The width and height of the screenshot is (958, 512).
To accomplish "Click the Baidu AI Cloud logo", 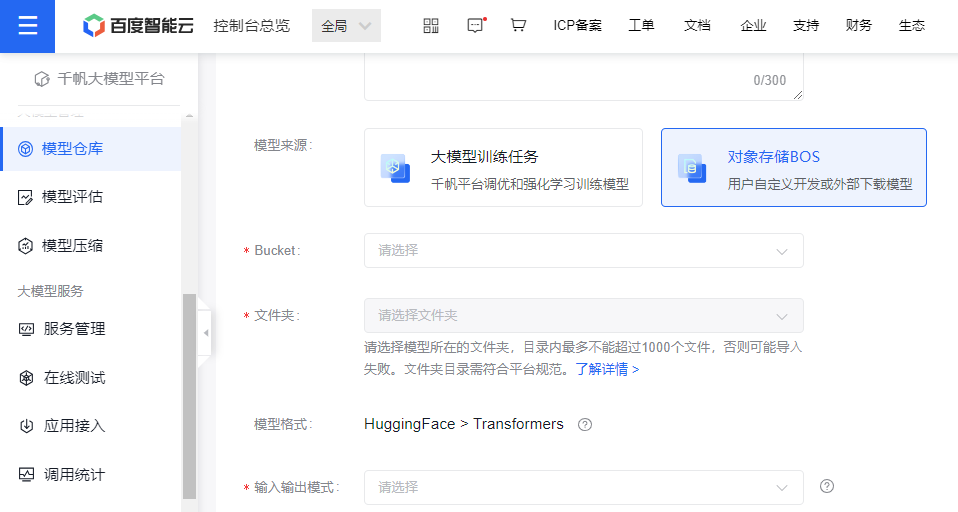I will click(x=138, y=26).
